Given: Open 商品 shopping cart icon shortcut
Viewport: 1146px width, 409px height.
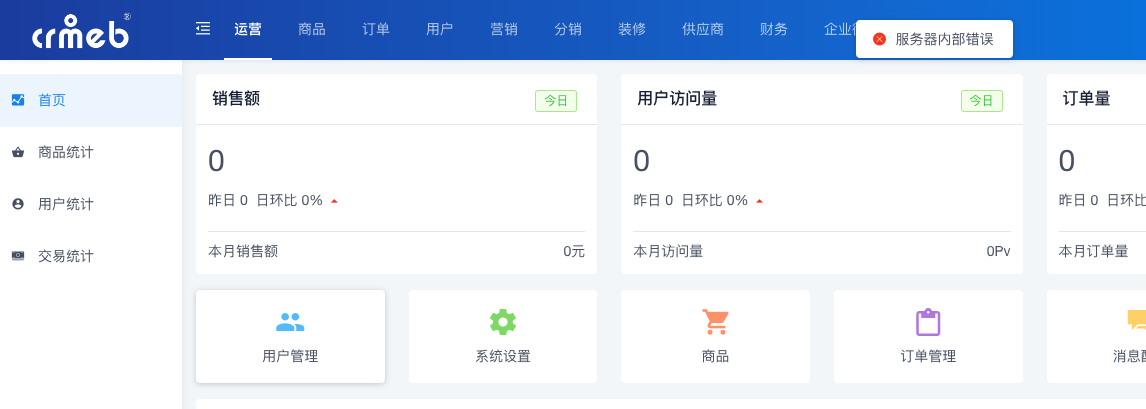Looking at the screenshot, I should [716, 322].
